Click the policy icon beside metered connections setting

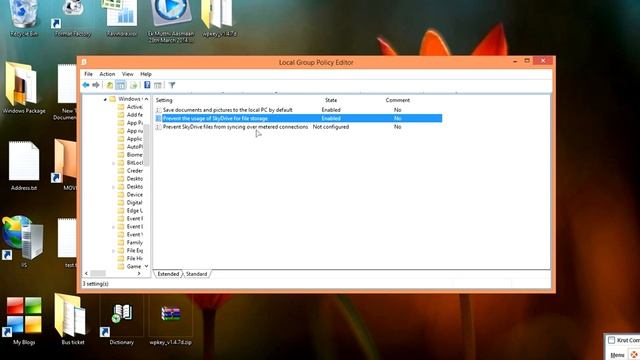pos(158,127)
